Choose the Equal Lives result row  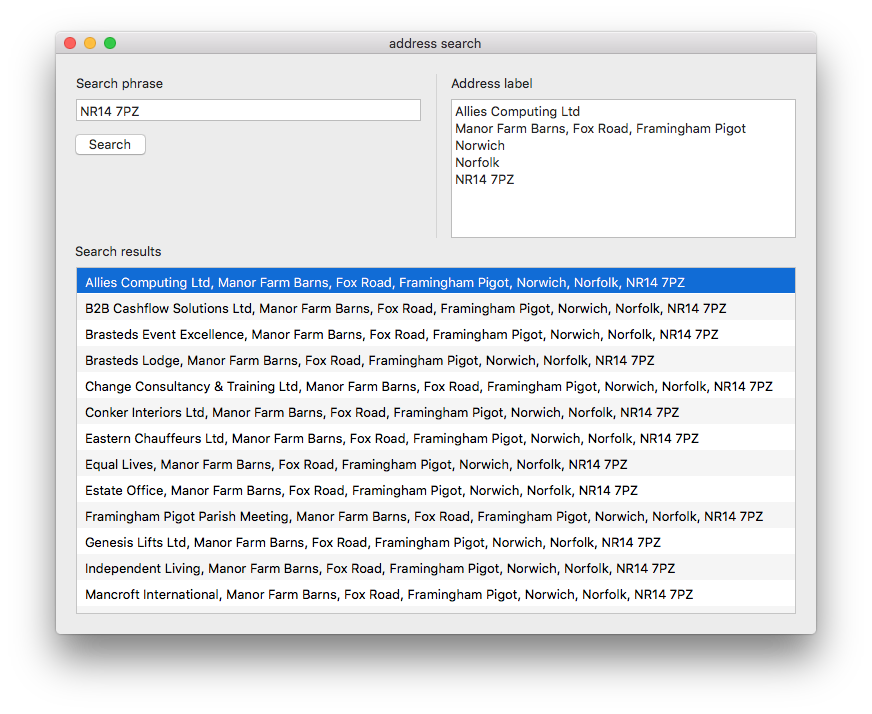pyautogui.click(x=436, y=464)
